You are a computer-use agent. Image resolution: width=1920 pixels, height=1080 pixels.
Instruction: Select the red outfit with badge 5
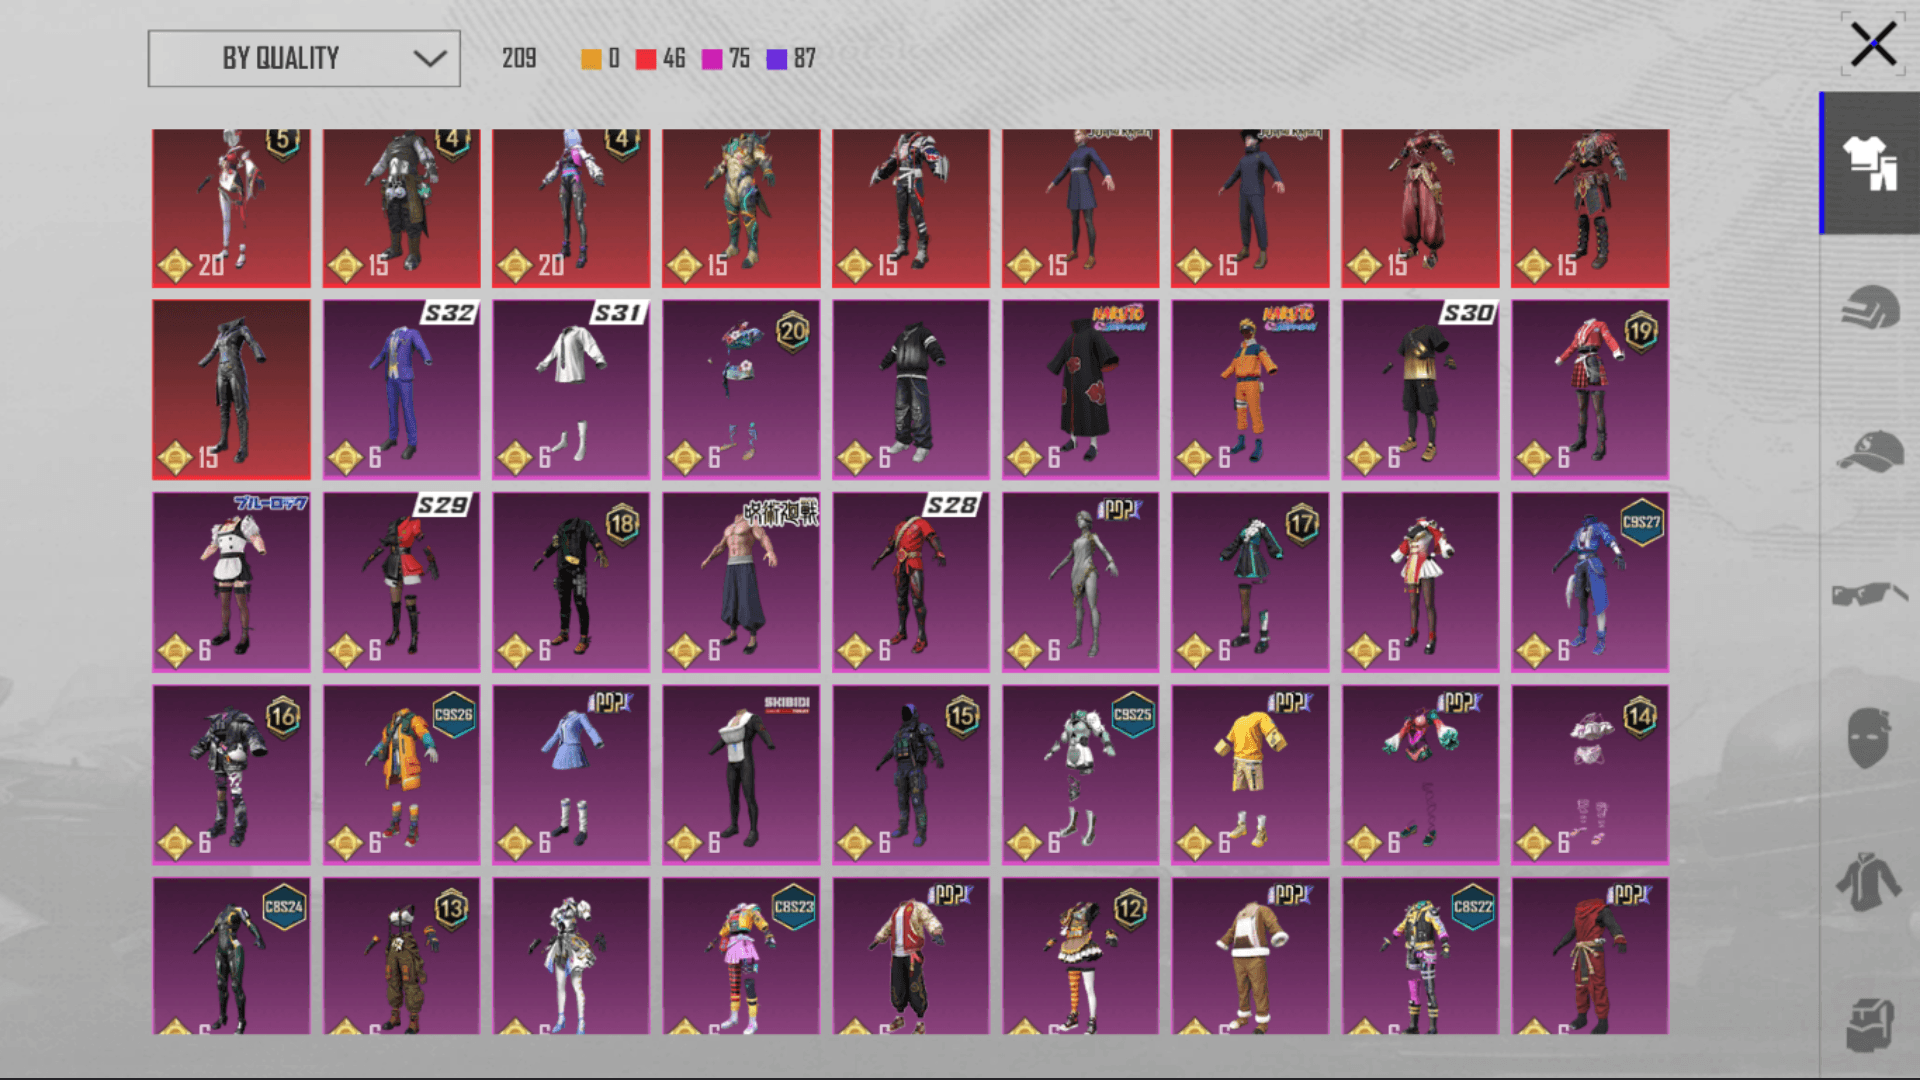pos(231,208)
